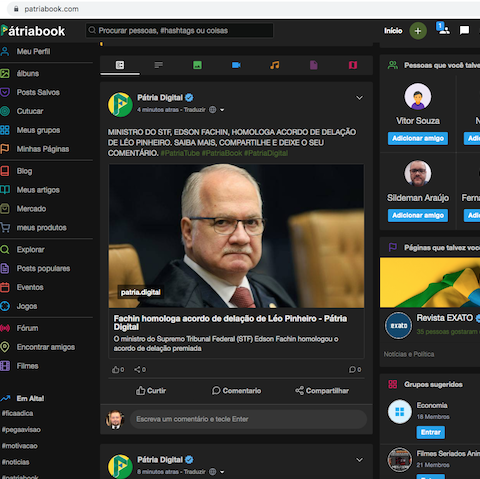Open Eventos in sidebar

22,287
